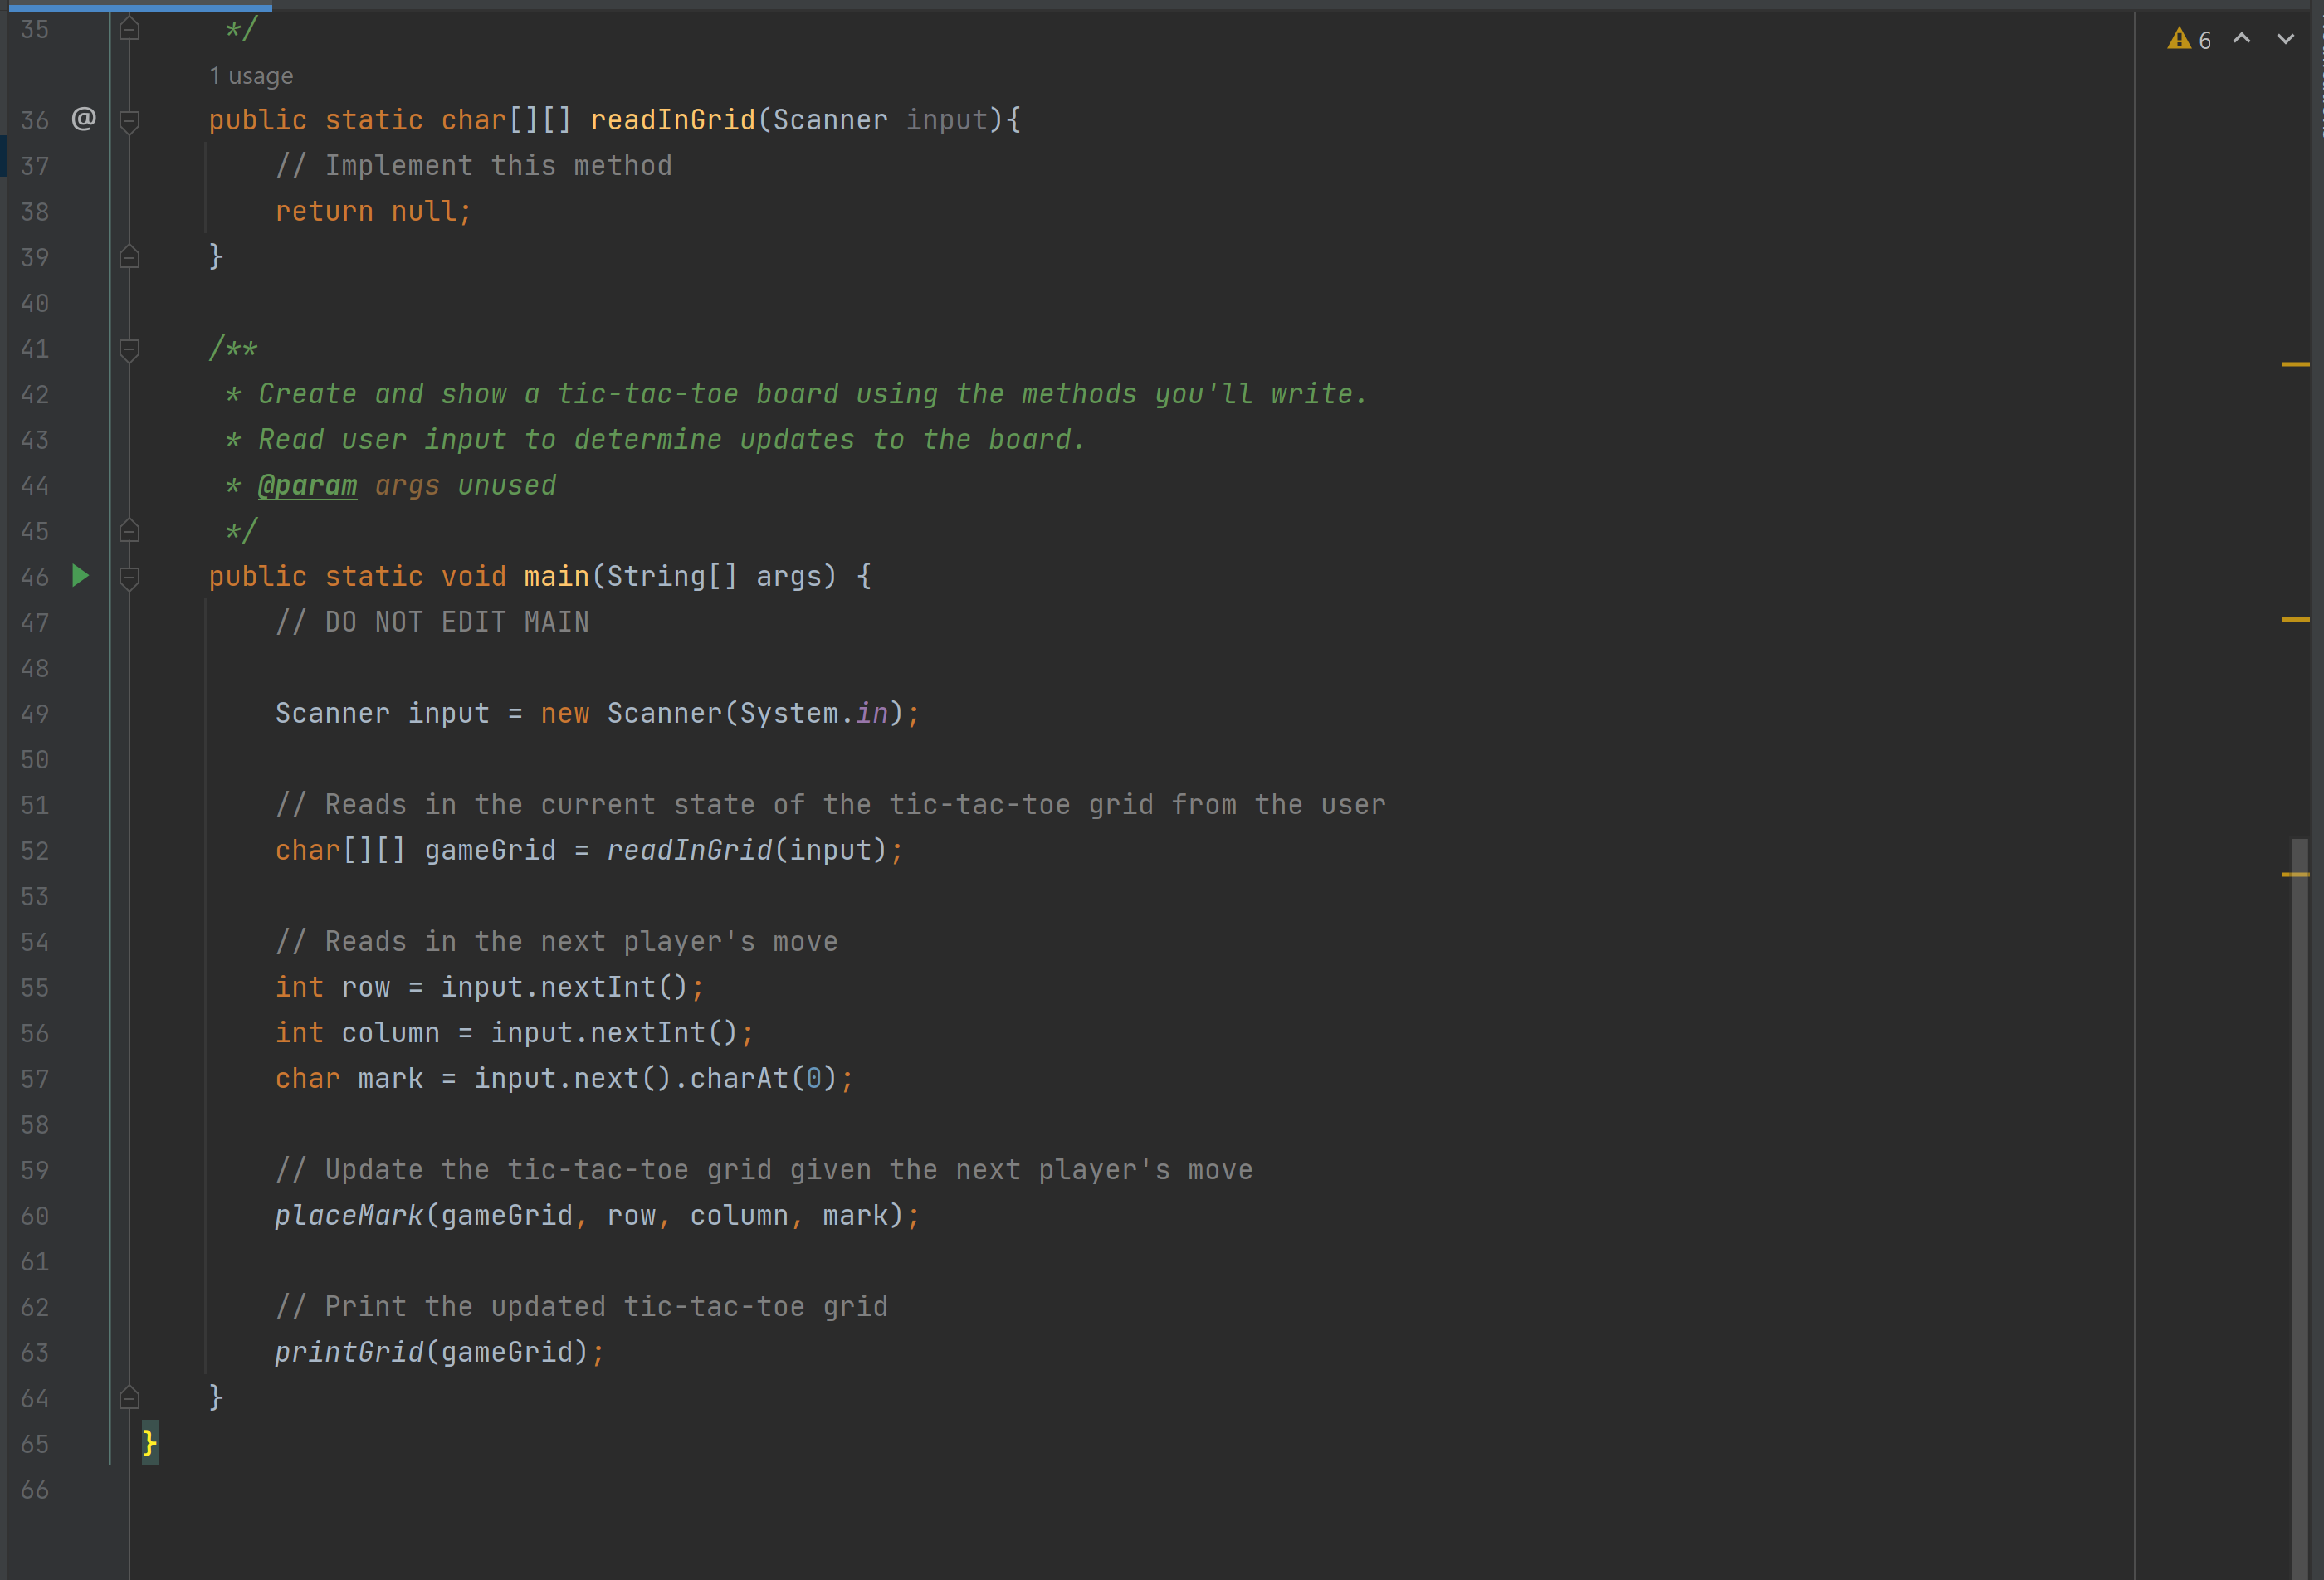Viewport: 2324px width, 1580px height.
Task: Open the warnings indicator showing 6 problems
Action: pyautogui.click(x=2189, y=40)
